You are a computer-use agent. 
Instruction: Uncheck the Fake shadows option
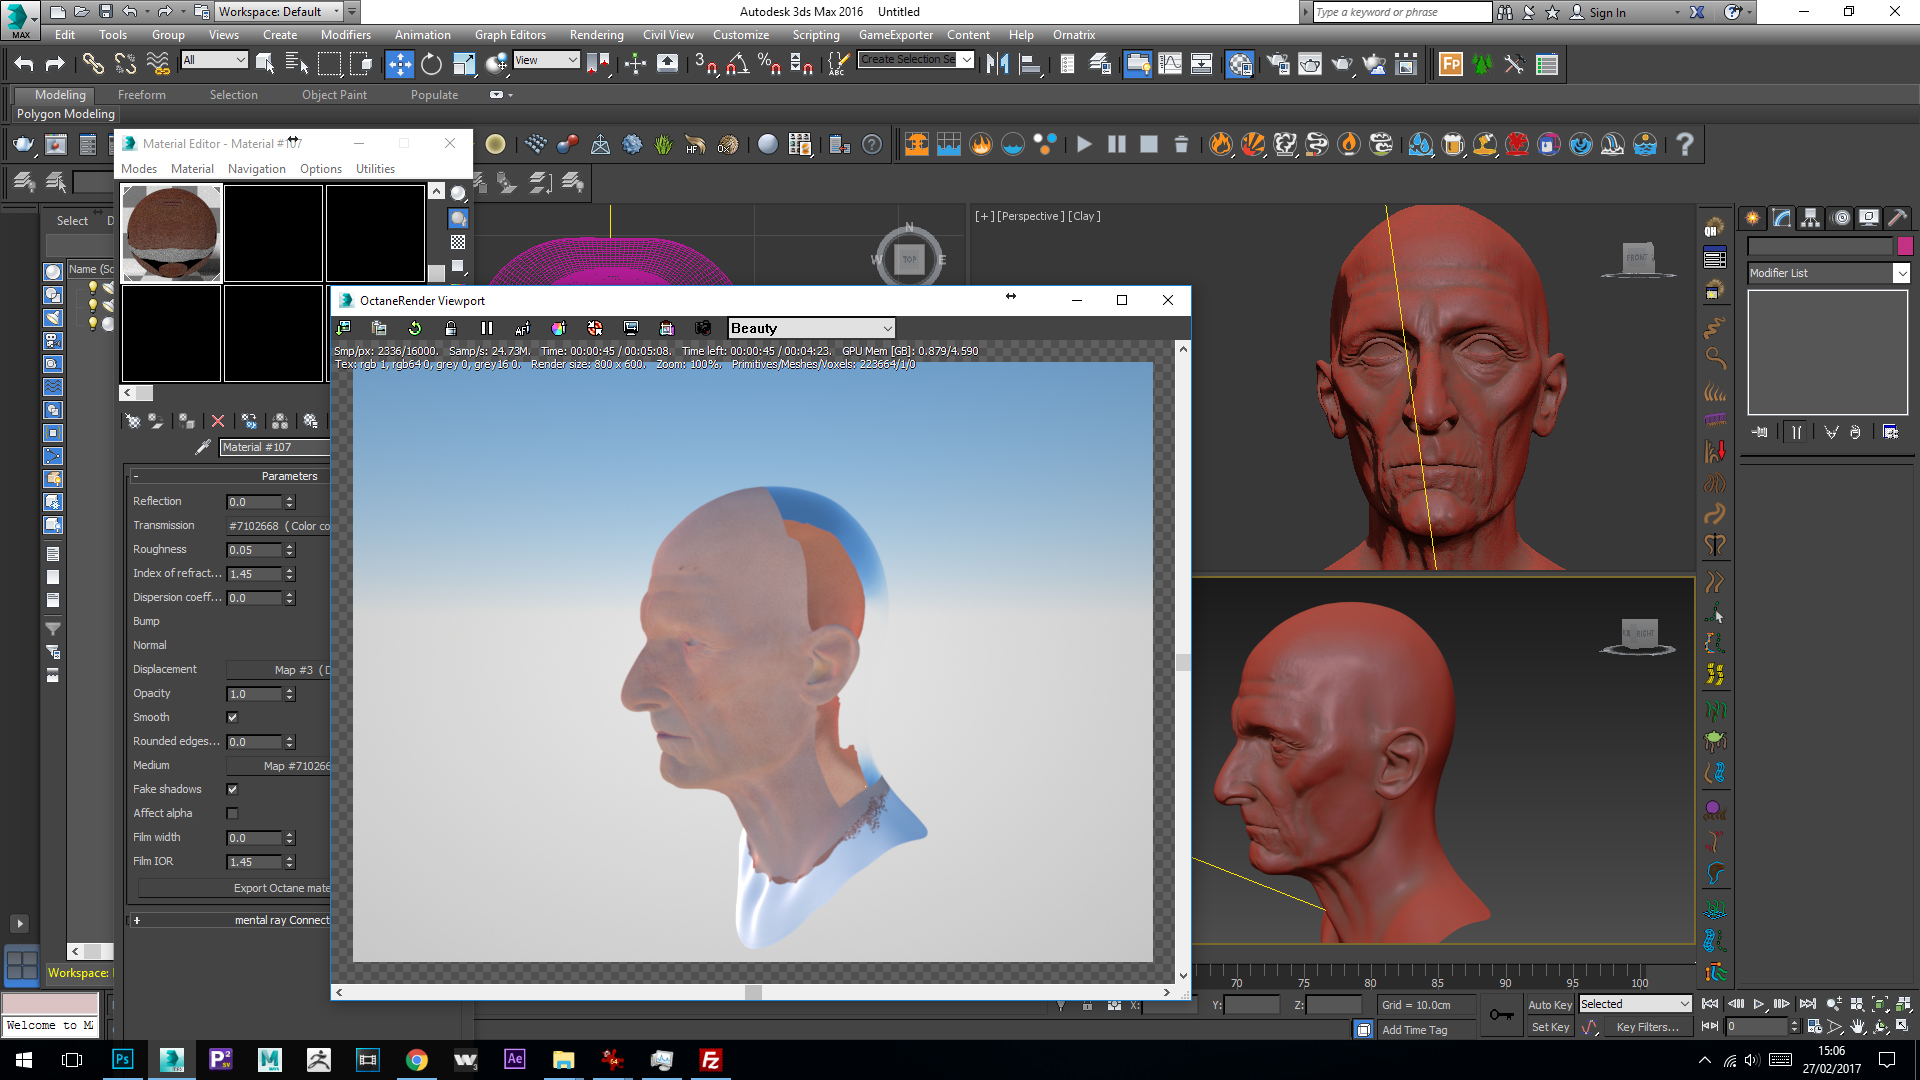[233, 789]
